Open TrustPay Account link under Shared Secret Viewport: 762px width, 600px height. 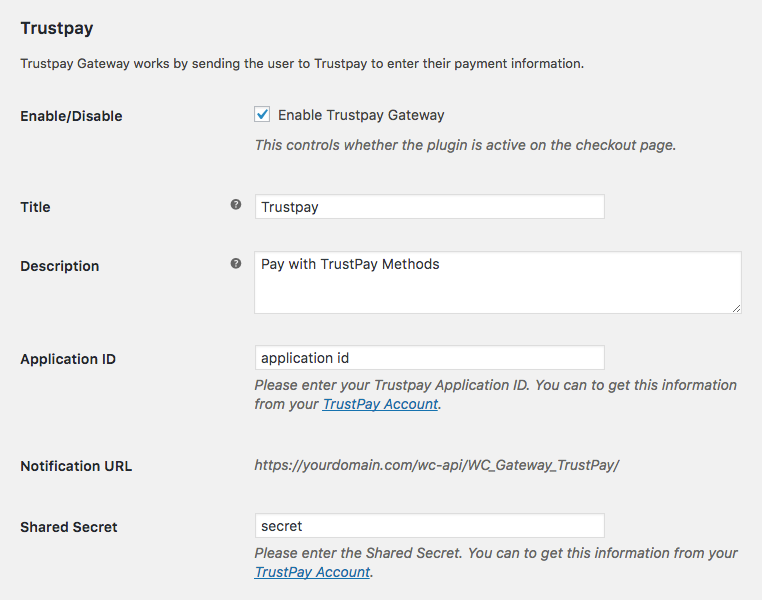pos(312,572)
